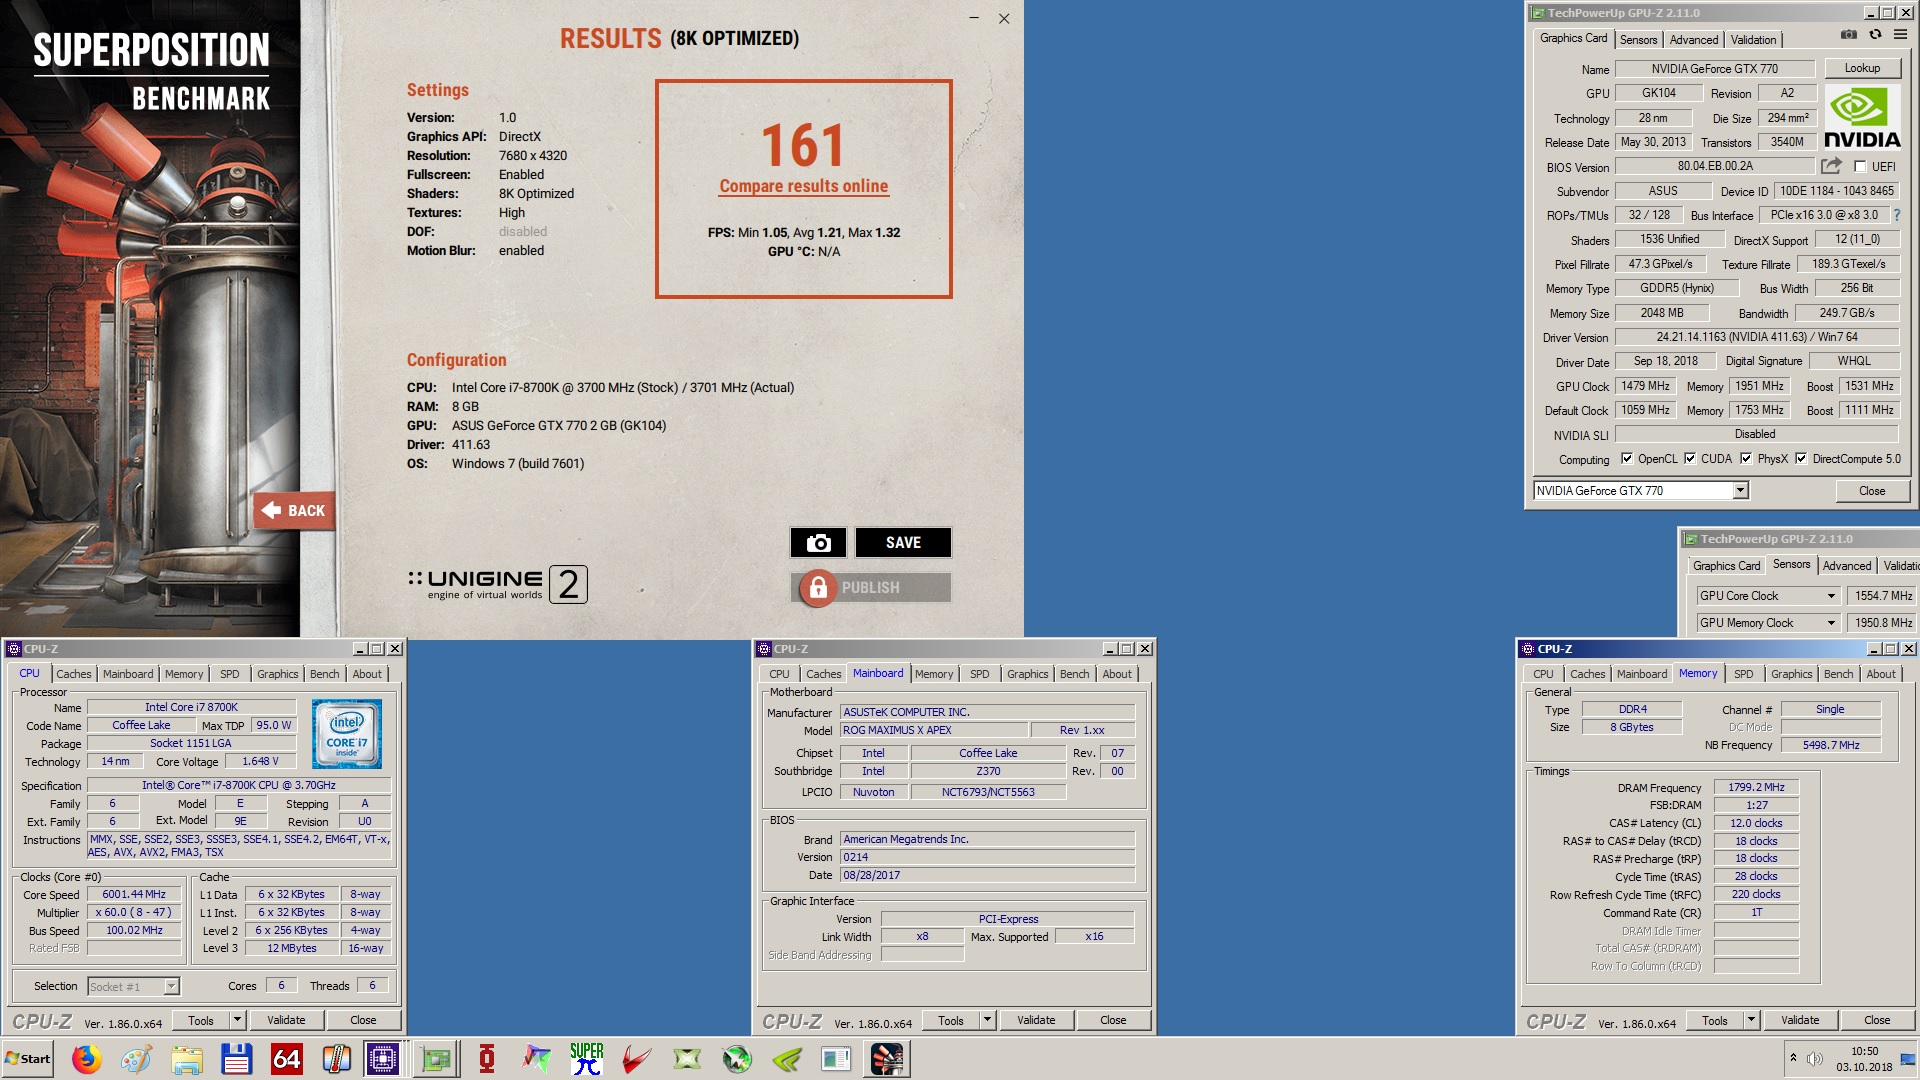
Task: Open Paint from the taskbar
Action: (x=137, y=1059)
